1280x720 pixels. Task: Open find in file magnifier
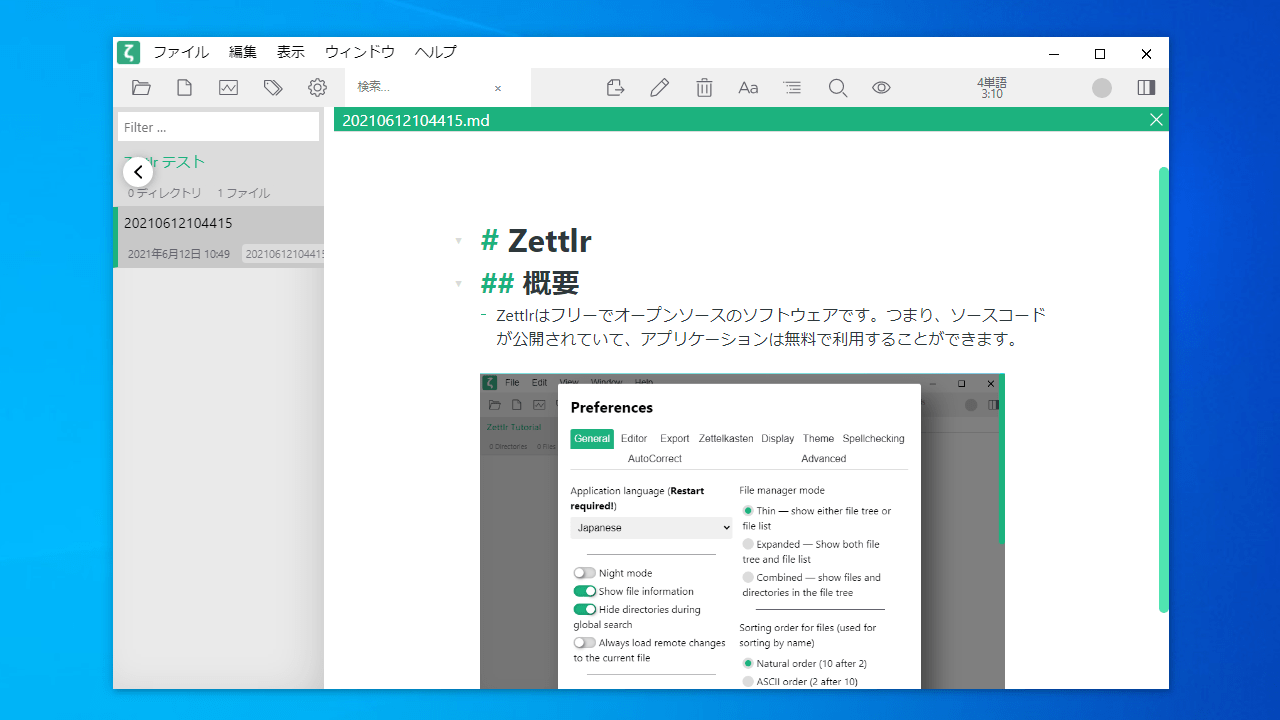tap(838, 88)
